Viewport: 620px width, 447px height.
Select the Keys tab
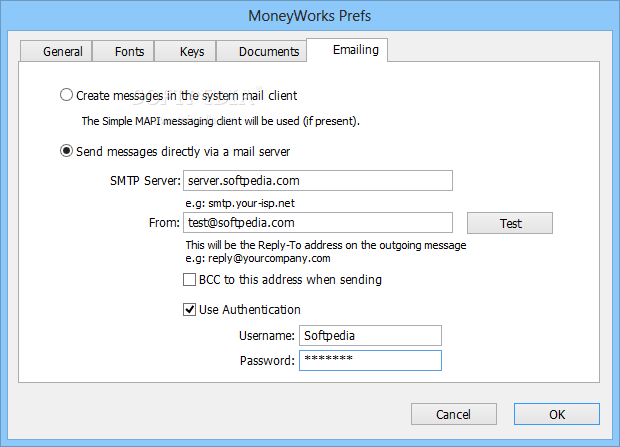185,51
